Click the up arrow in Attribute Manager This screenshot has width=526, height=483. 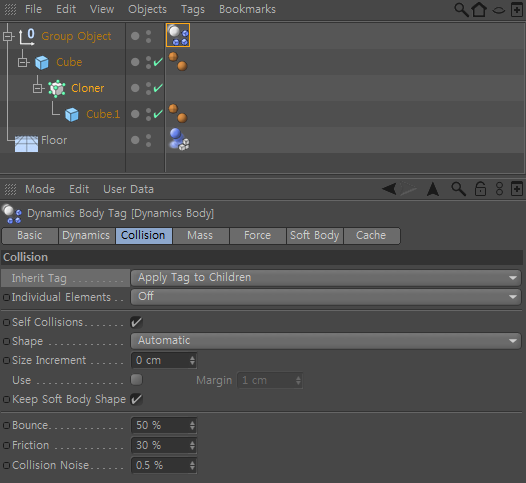[x=433, y=189]
